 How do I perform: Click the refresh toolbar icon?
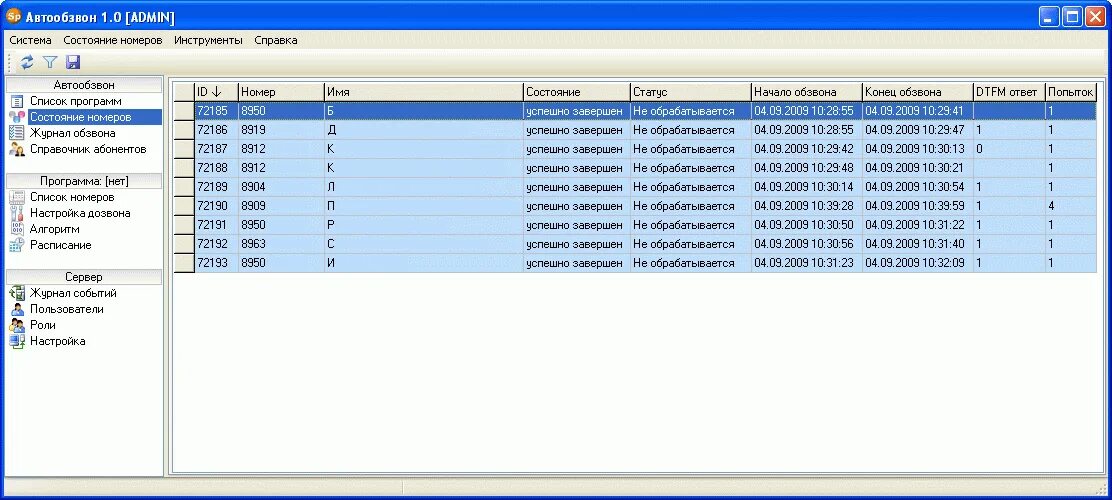tap(27, 62)
